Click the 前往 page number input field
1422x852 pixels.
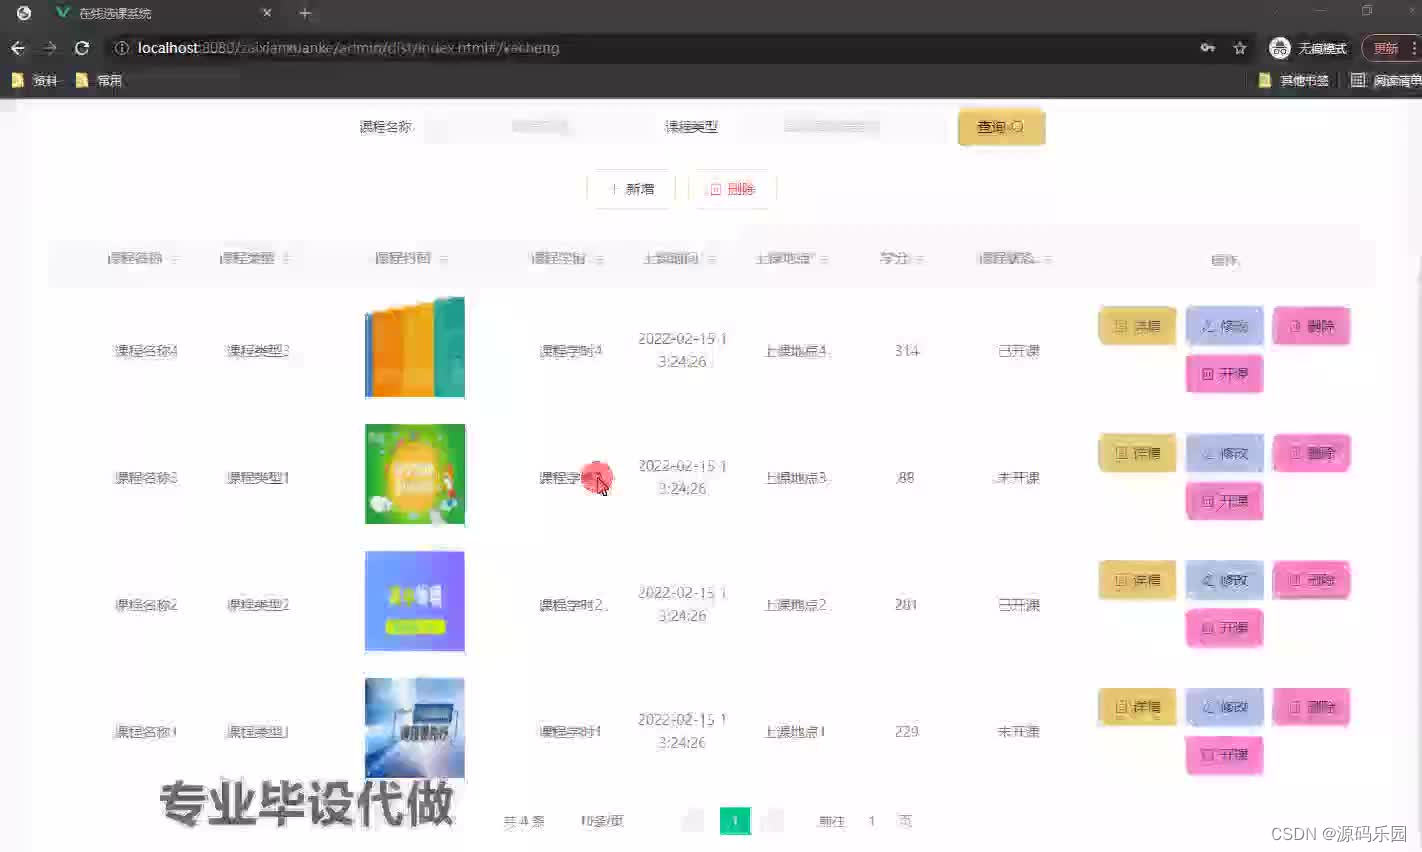871,820
